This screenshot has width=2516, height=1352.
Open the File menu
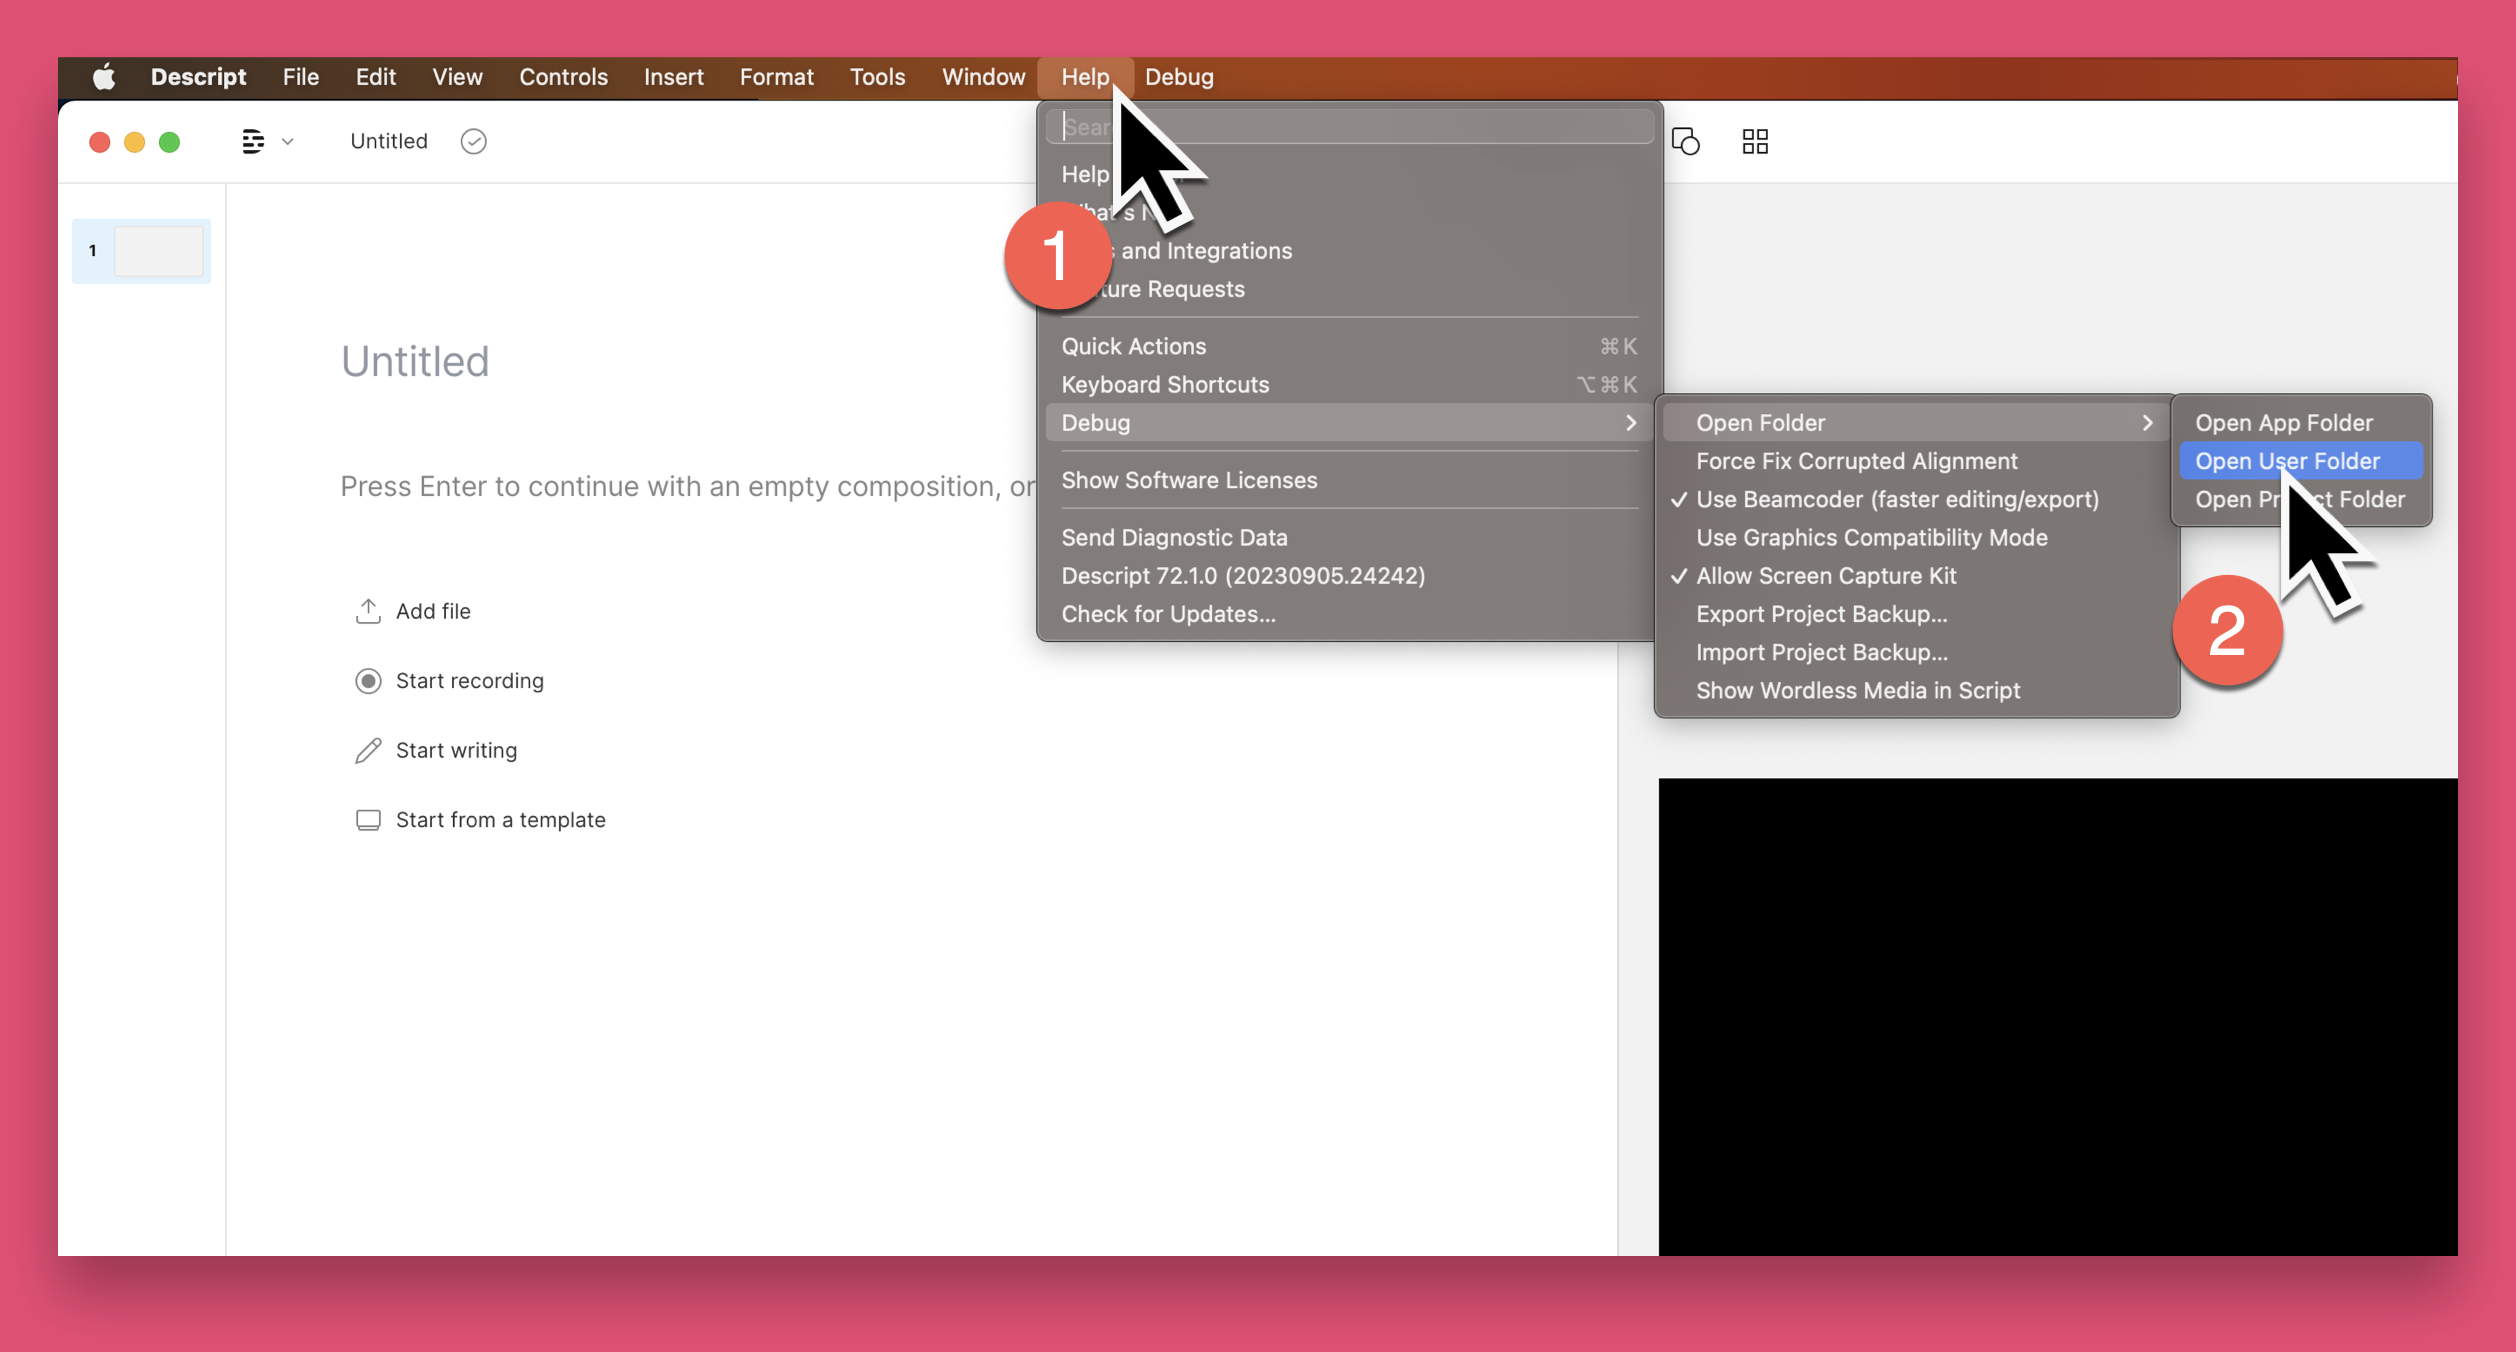click(x=301, y=77)
